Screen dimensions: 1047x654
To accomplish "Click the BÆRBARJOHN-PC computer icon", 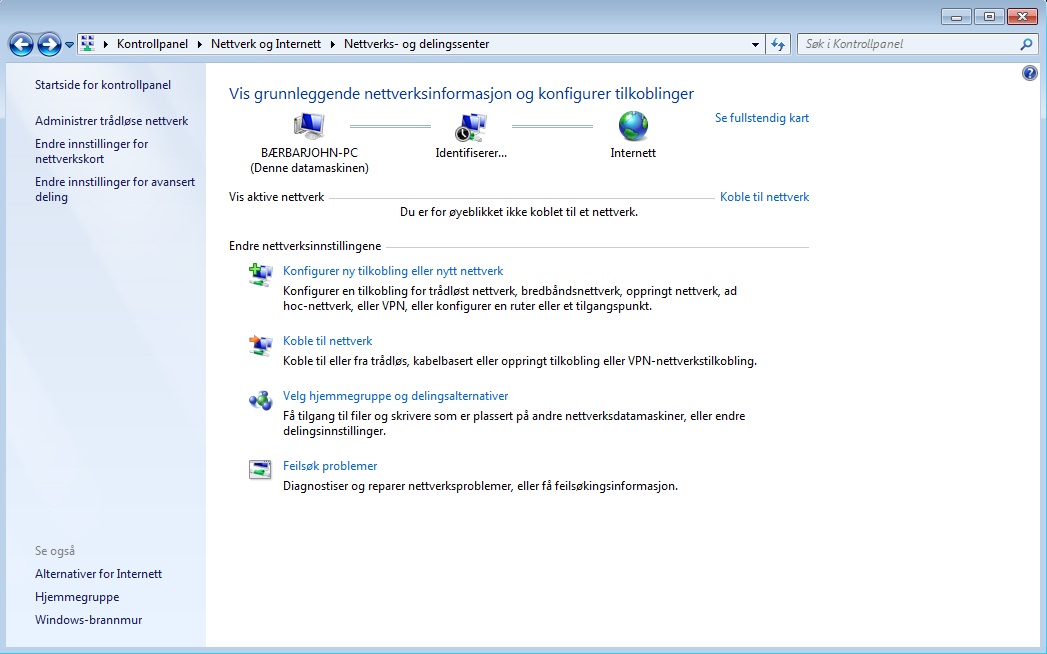I will coord(308,126).
